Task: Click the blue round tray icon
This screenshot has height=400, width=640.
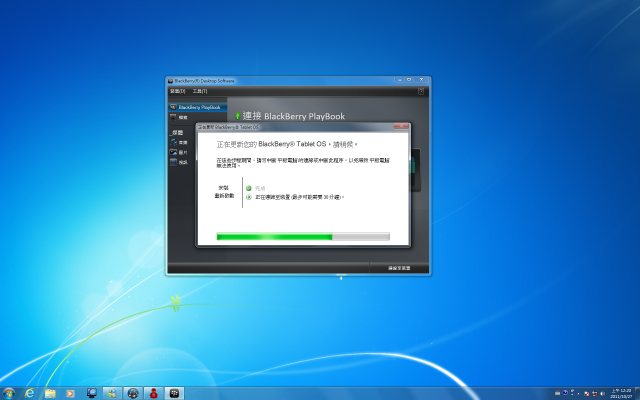Action: point(565,393)
